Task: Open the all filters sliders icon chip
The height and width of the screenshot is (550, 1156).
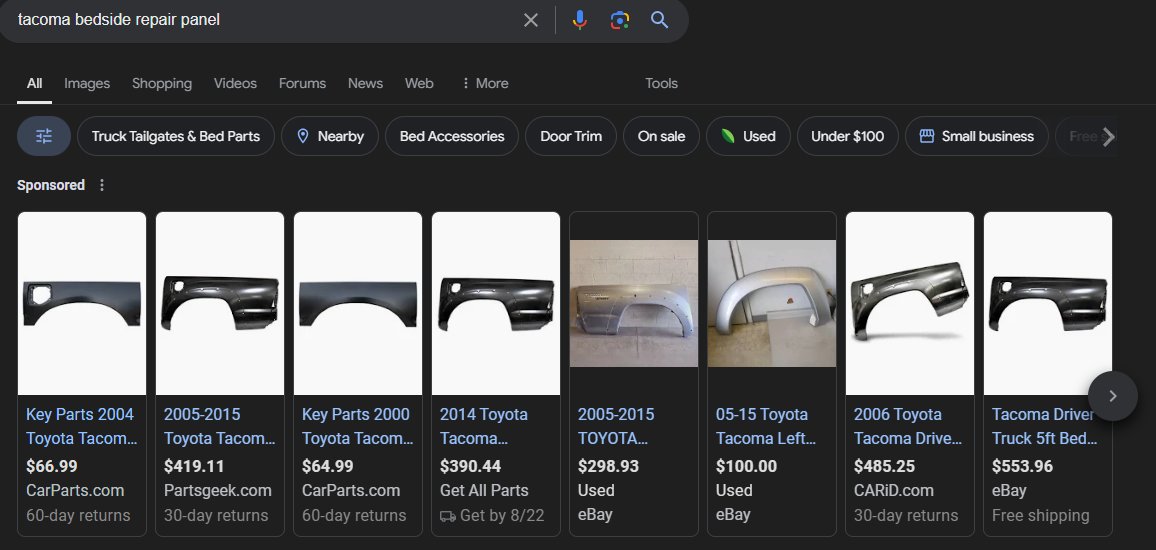Action: click(x=44, y=136)
